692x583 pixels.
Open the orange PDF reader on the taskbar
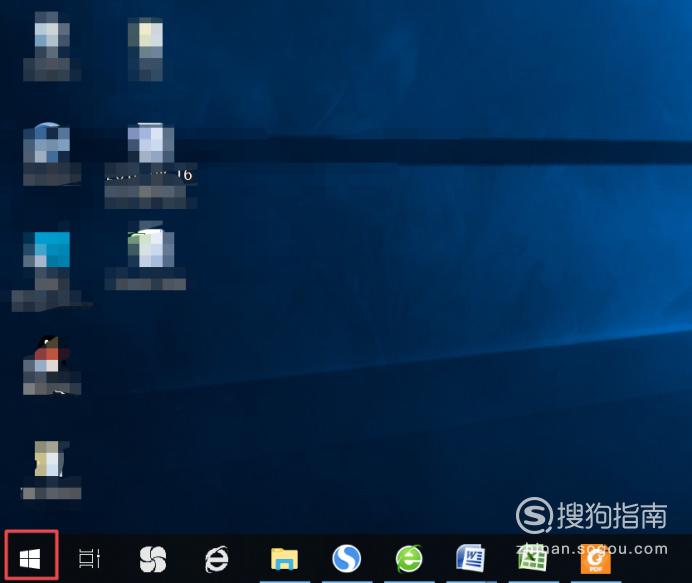pos(596,560)
